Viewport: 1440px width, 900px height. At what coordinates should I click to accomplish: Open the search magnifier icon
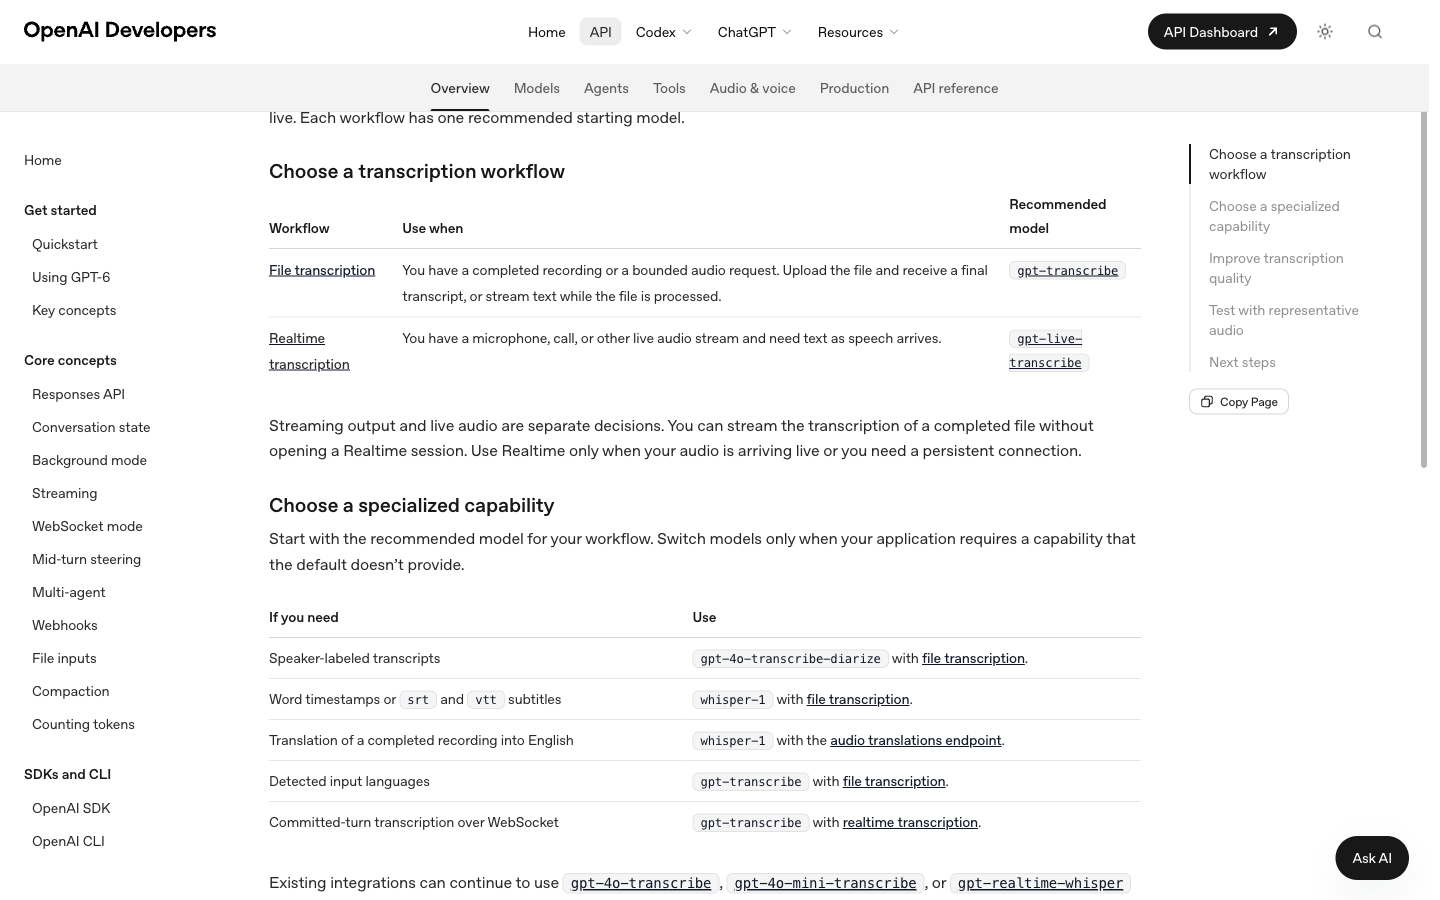(x=1375, y=32)
